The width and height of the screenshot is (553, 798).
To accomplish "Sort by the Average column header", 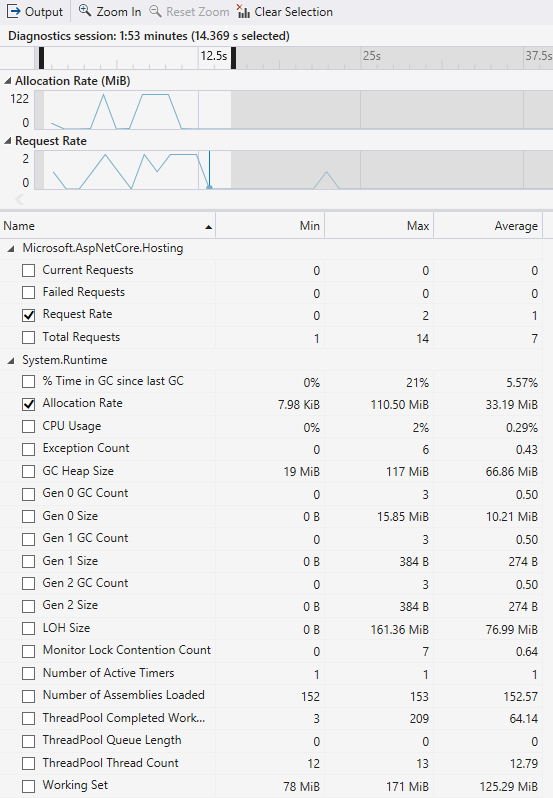I will point(488,225).
